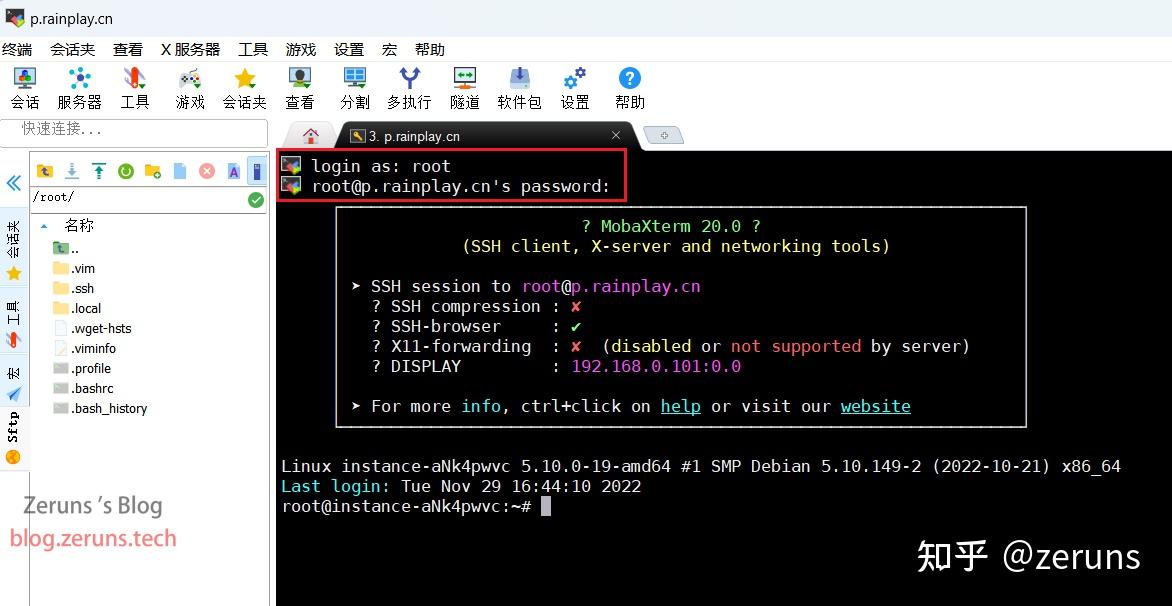Refresh the SFTP folder listing
The width and height of the screenshot is (1172, 606).
pyautogui.click(x=126, y=171)
